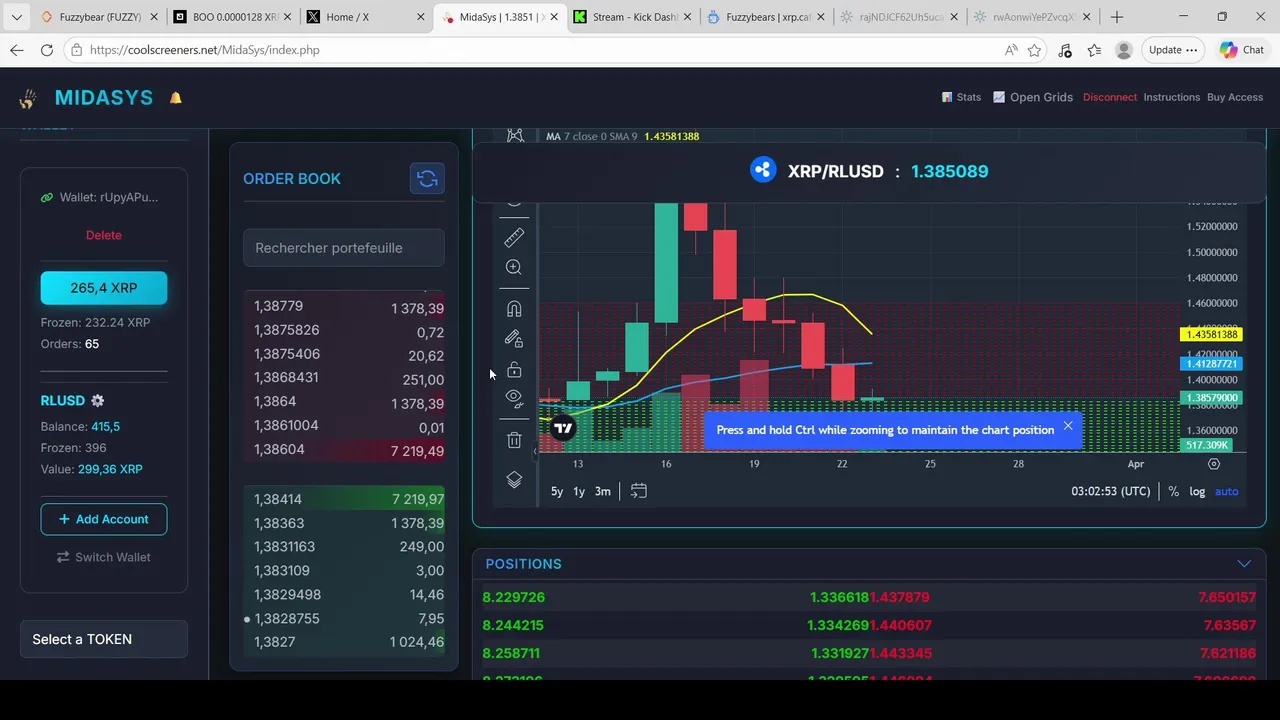Select the Measure ruler tool
The image size is (1280, 720).
(514, 237)
